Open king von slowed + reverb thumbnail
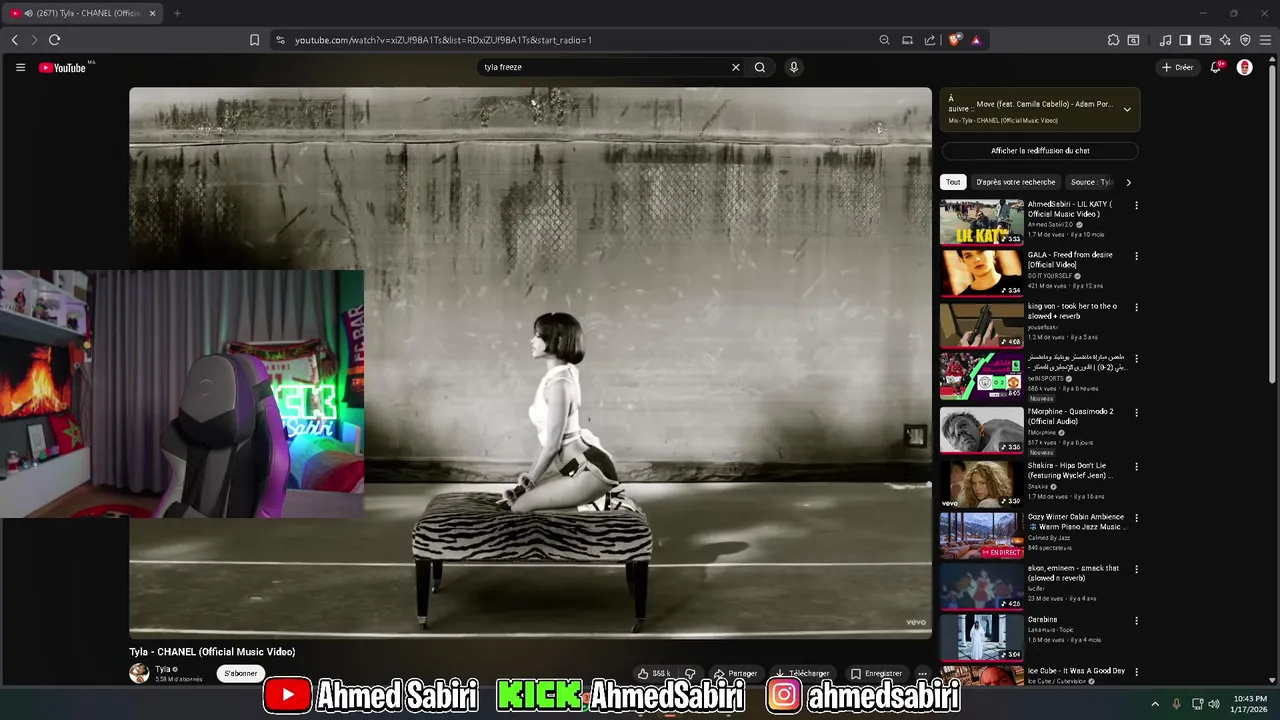Screen dimensions: 1280x720 (x=982, y=324)
